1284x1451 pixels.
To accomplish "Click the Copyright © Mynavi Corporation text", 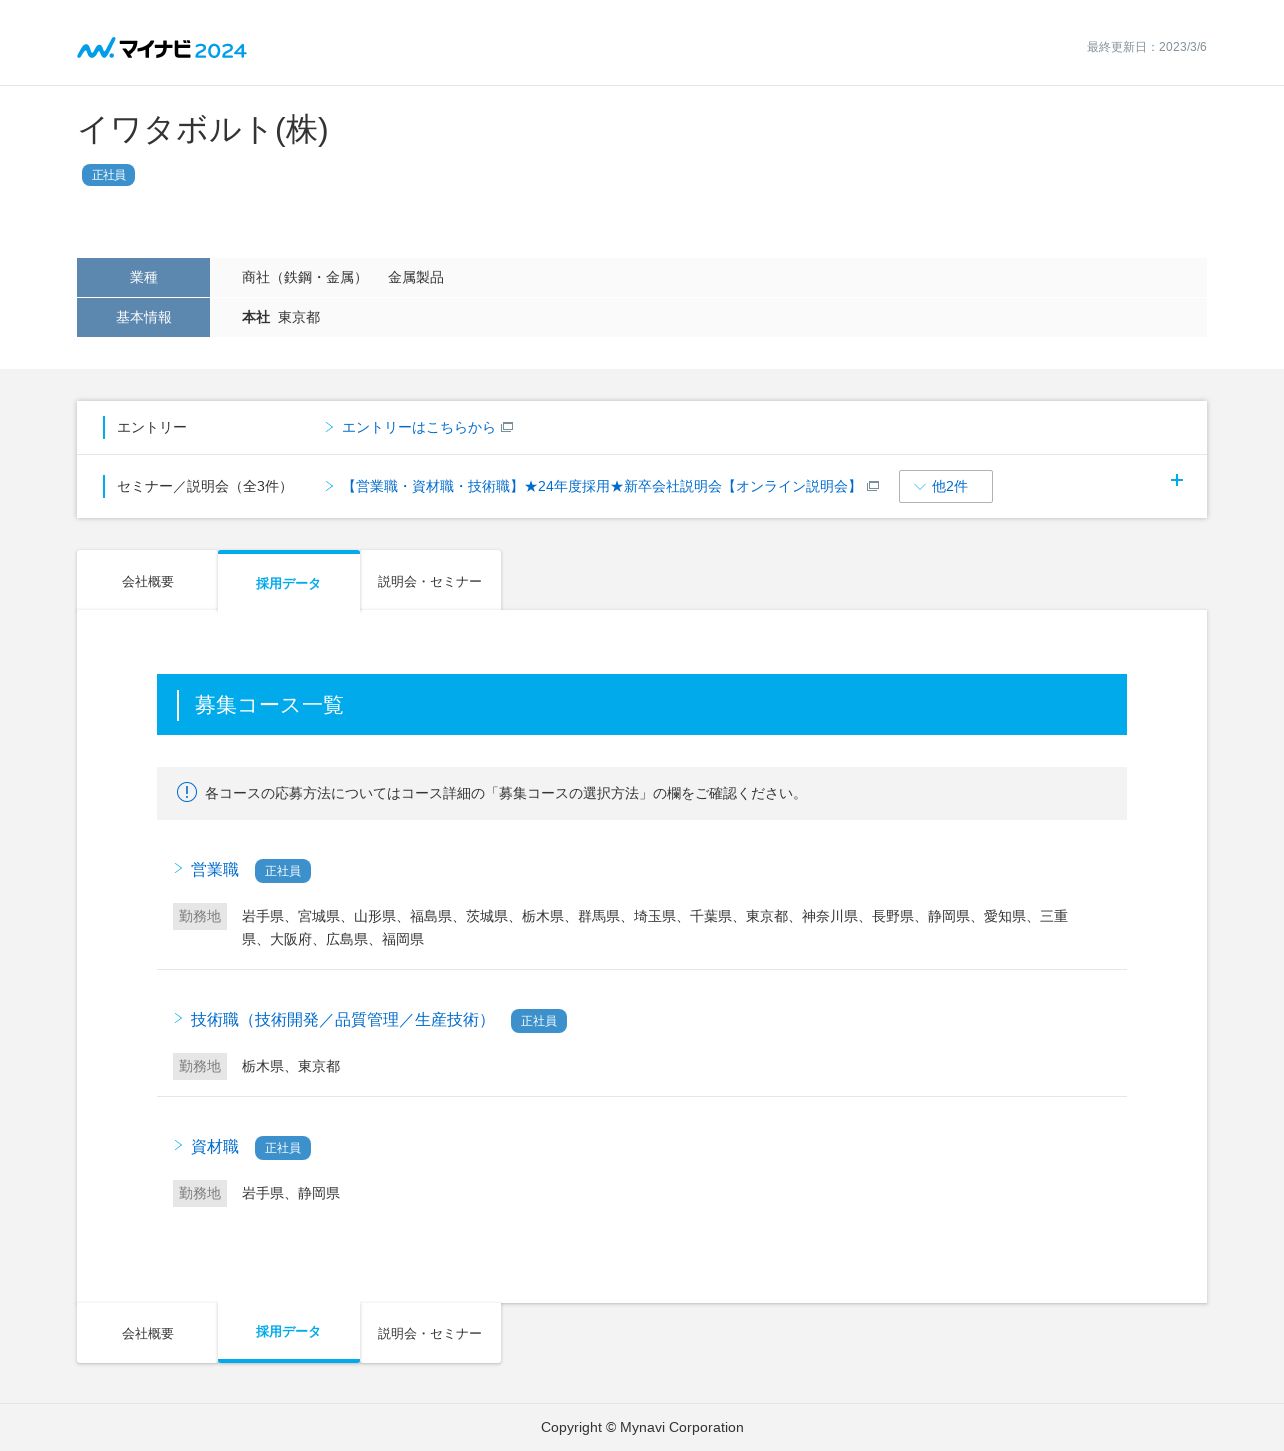I will 642,1427.
